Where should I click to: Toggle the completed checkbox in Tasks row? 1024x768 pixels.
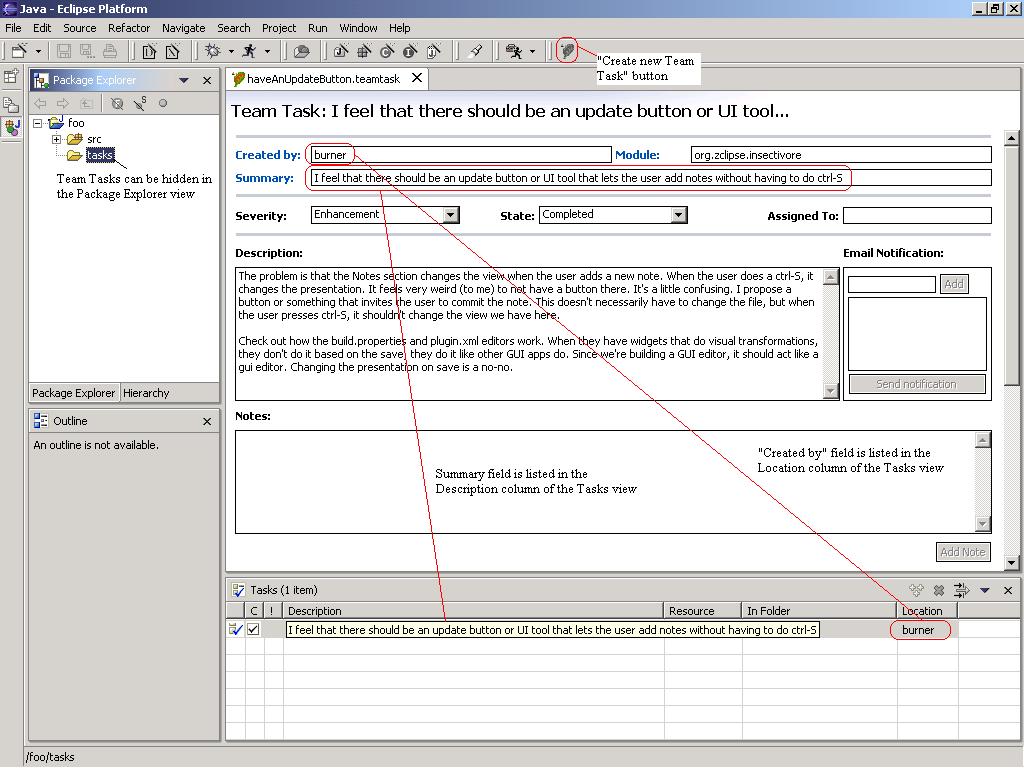[253, 630]
